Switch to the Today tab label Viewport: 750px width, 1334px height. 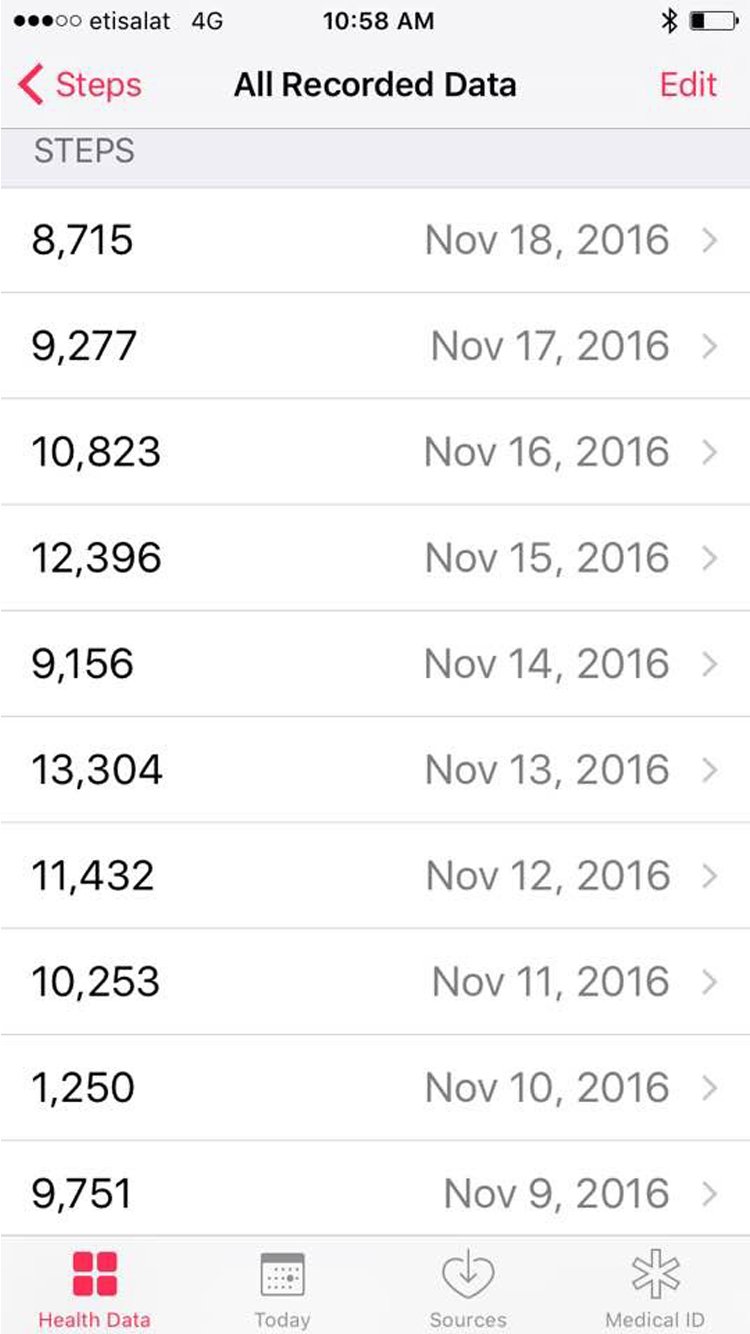[282, 1320]
